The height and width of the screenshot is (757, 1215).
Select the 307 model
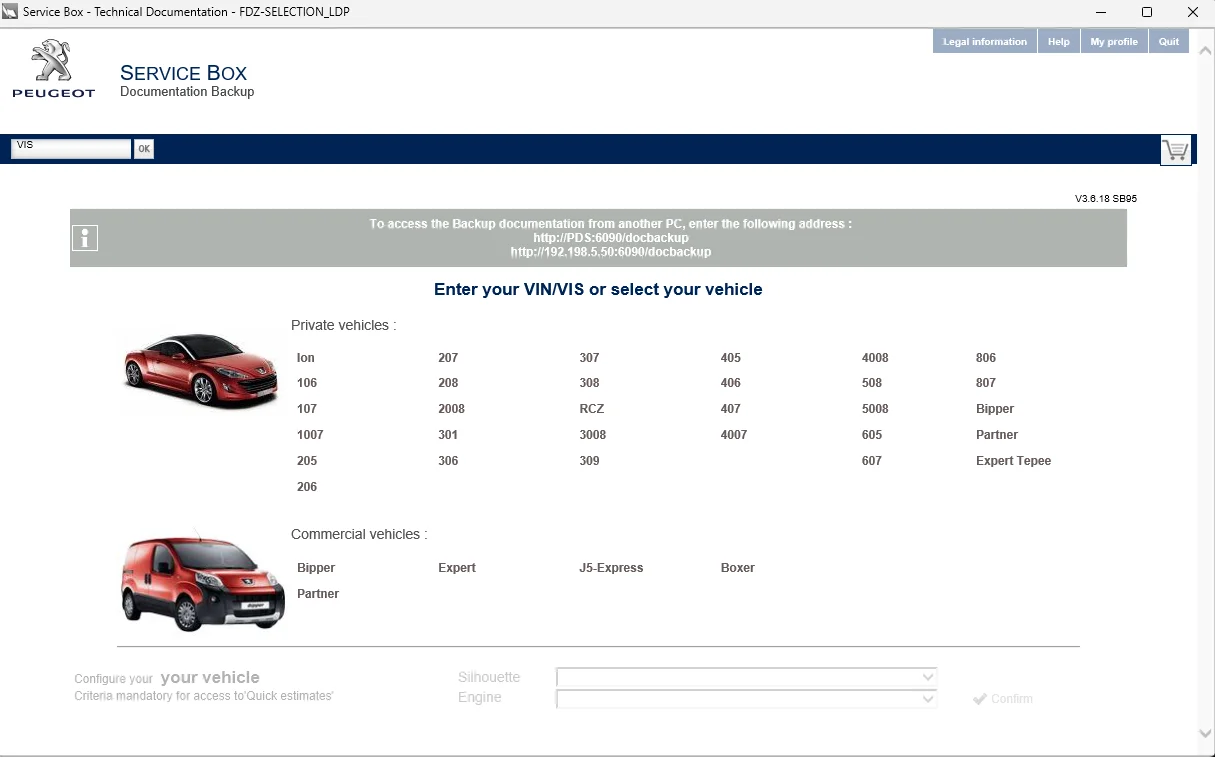(x=589, y=358)
